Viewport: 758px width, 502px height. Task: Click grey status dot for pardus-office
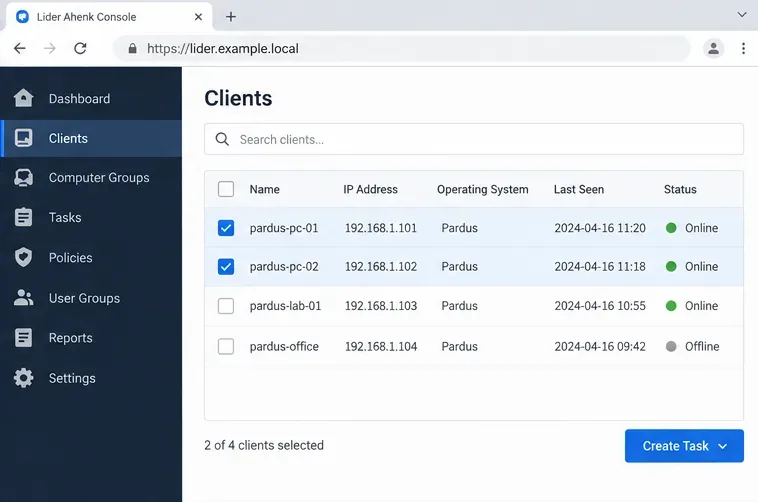click(671, 346)
